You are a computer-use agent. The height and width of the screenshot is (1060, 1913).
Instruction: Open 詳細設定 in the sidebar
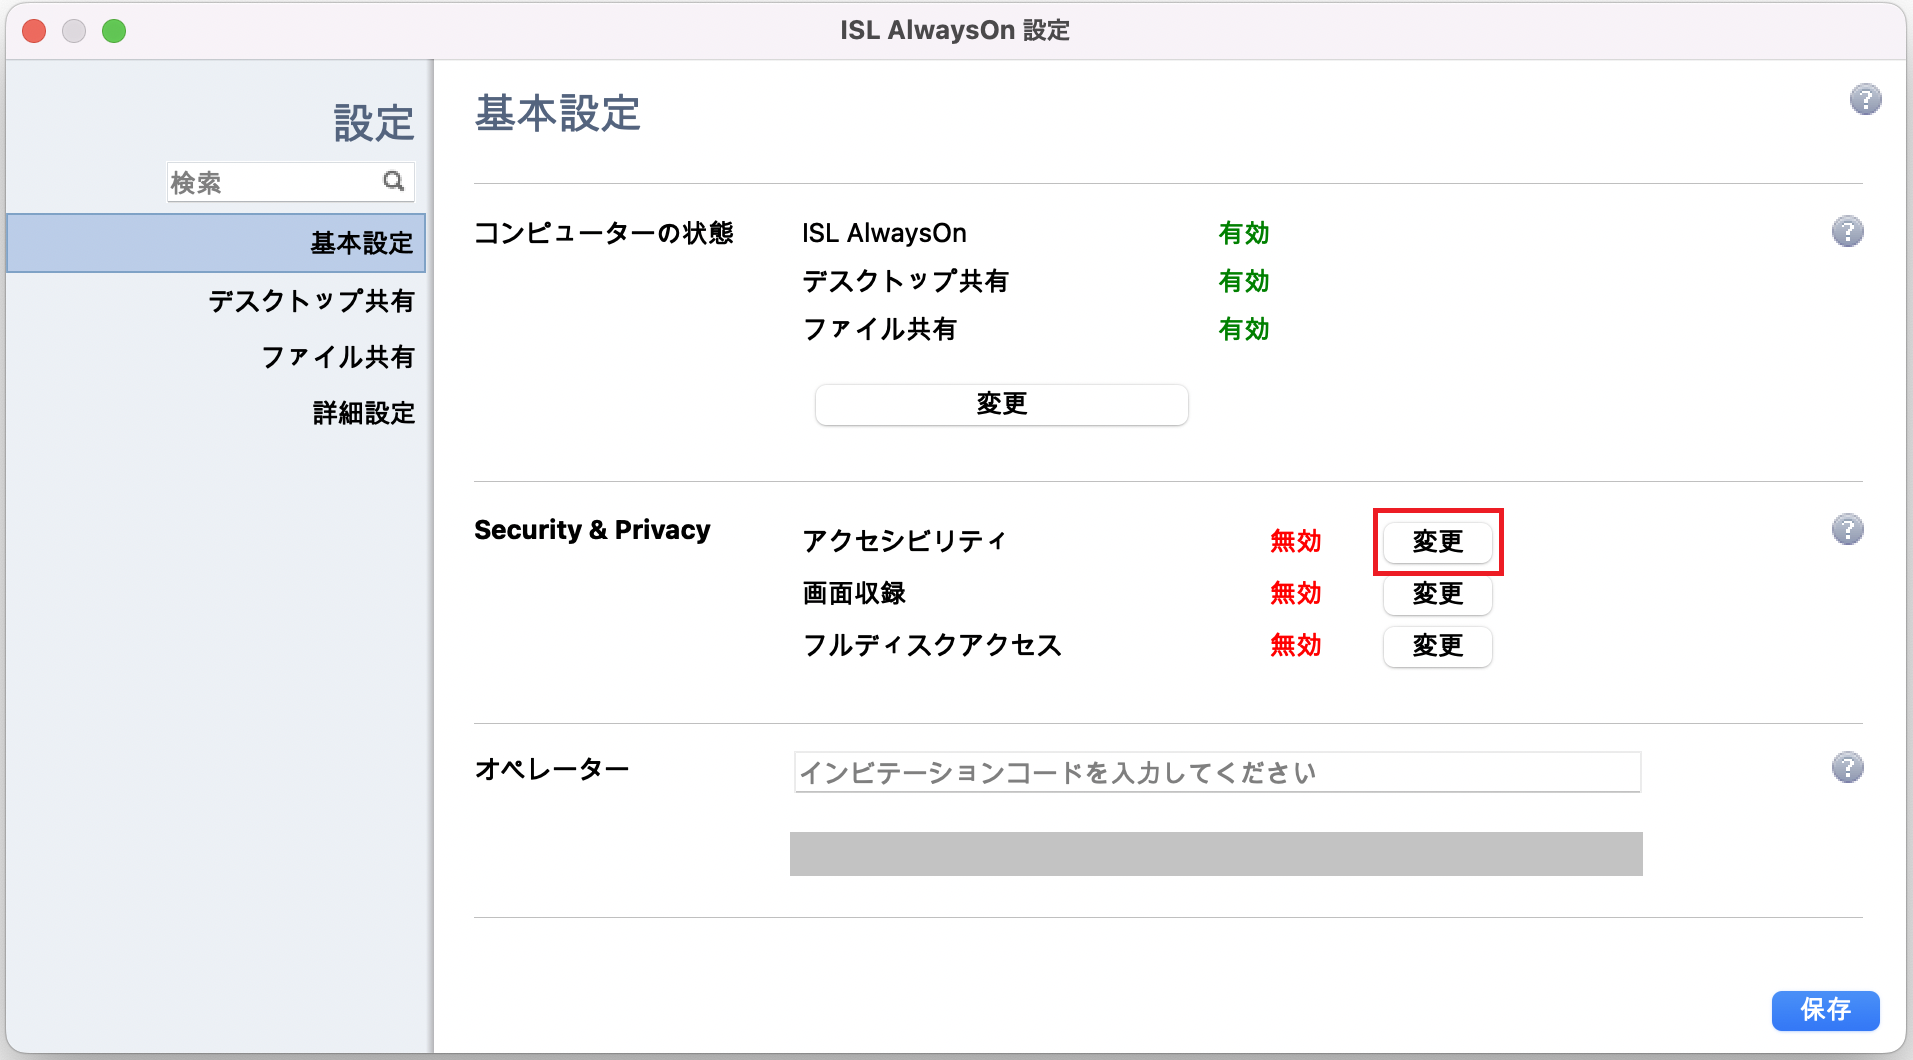364,413
